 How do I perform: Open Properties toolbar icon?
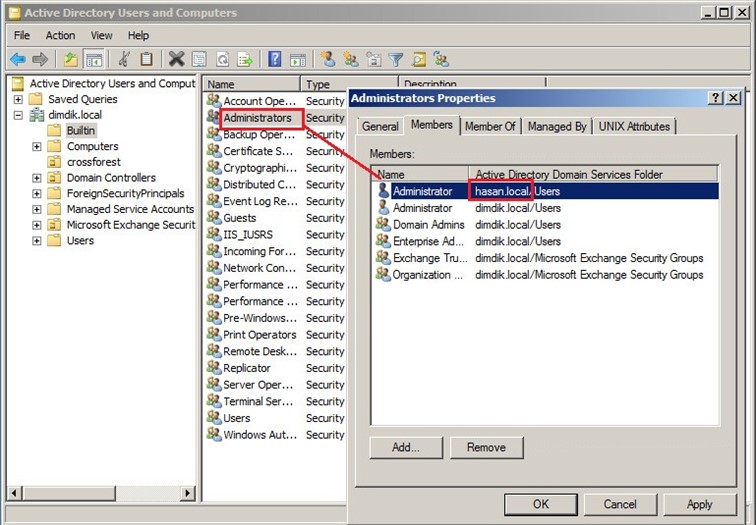(x=199, y=59)
